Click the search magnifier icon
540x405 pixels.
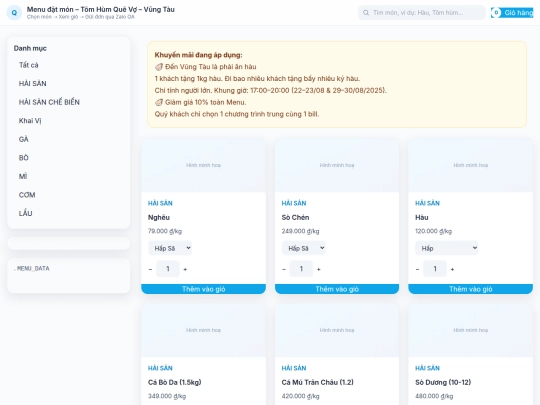366,13
